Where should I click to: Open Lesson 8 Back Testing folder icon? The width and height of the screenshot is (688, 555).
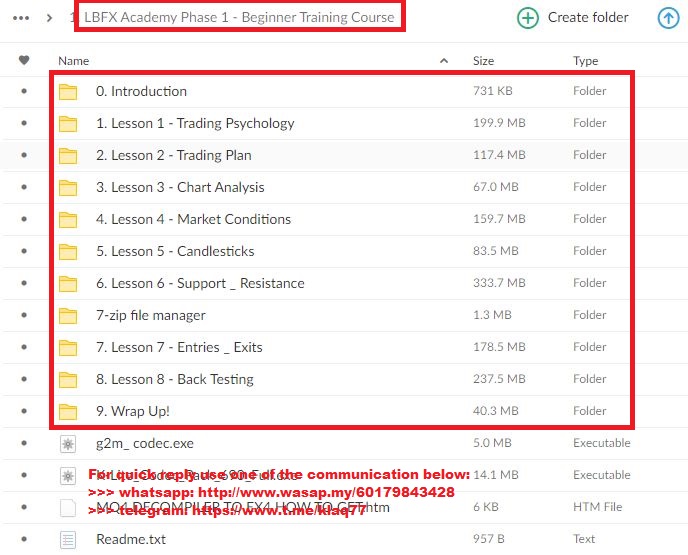(68, 380)
